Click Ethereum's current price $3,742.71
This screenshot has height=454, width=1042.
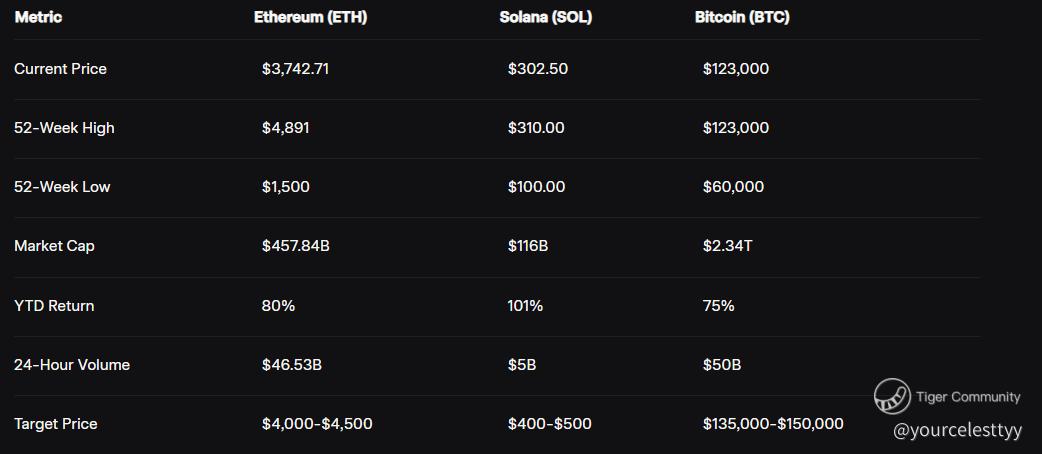pos(295,69)
